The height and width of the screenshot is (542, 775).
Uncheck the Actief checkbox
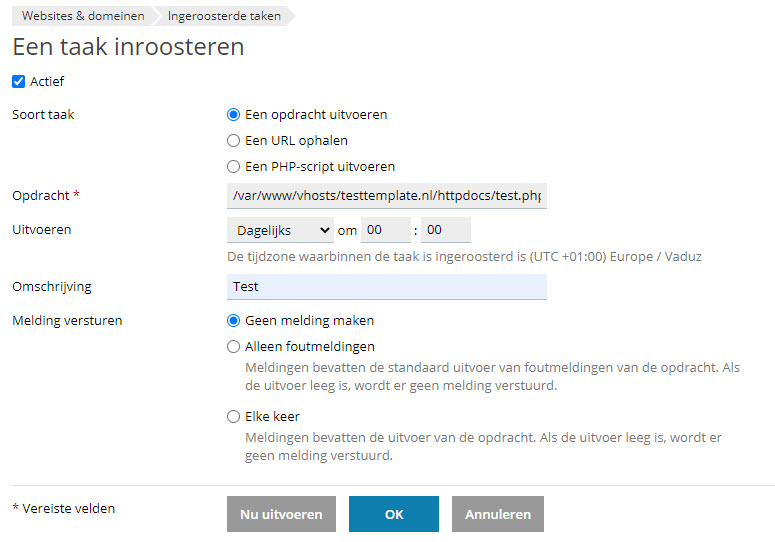click(x=18, y=82)
